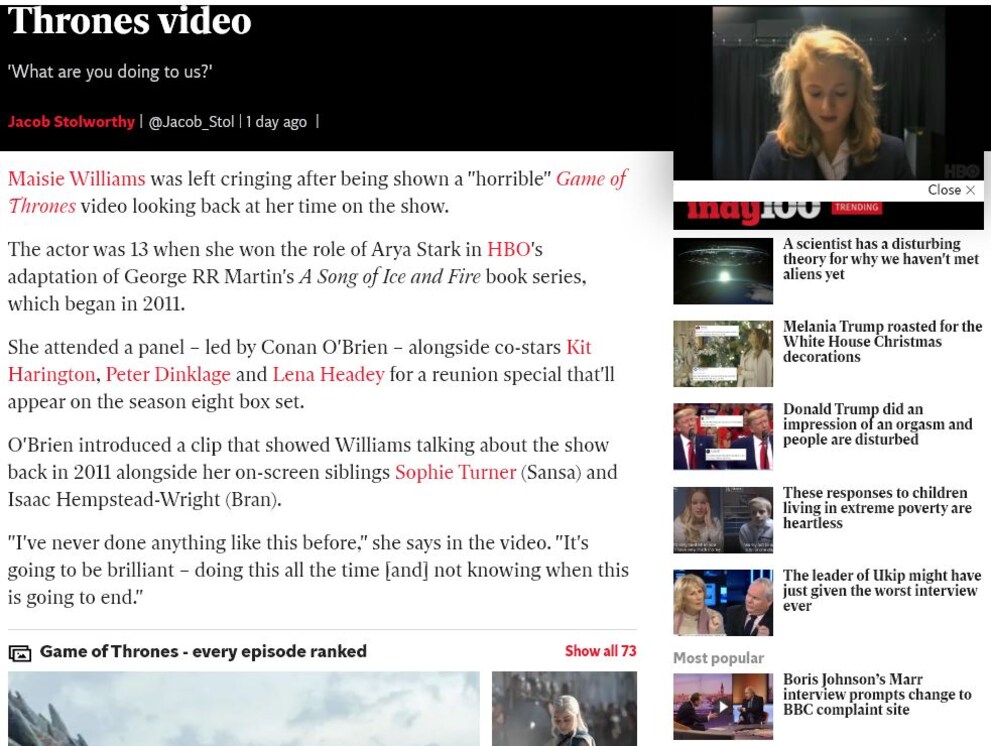Follow the HBO link in the article
Viewport: 991px width, 746px height.
tap(508, 249)
